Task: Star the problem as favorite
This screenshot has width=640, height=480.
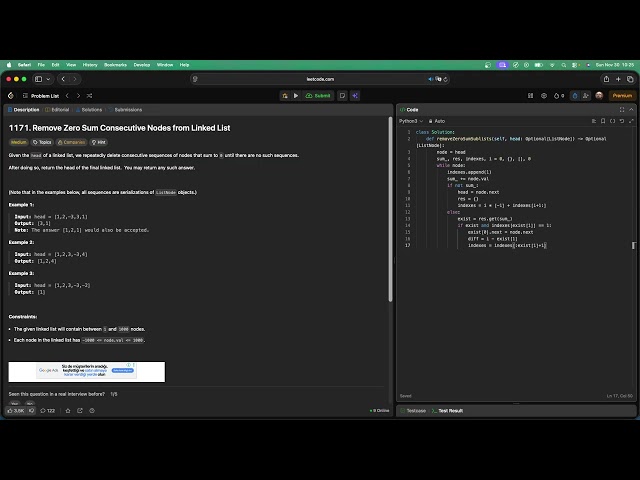Action: [68, 411]
